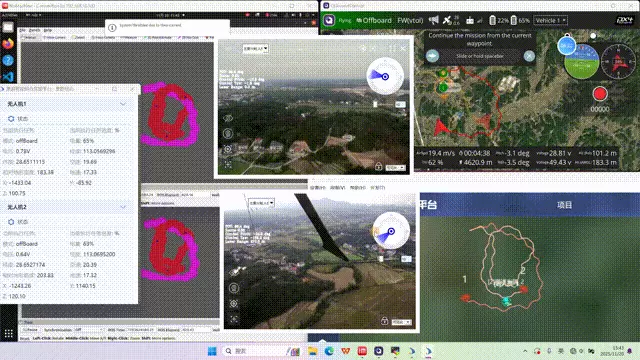The width and height of the screenshot is (640, 360).
Task: Toggle the lock icon in lower camera view
Action: (x=384, y=321)
